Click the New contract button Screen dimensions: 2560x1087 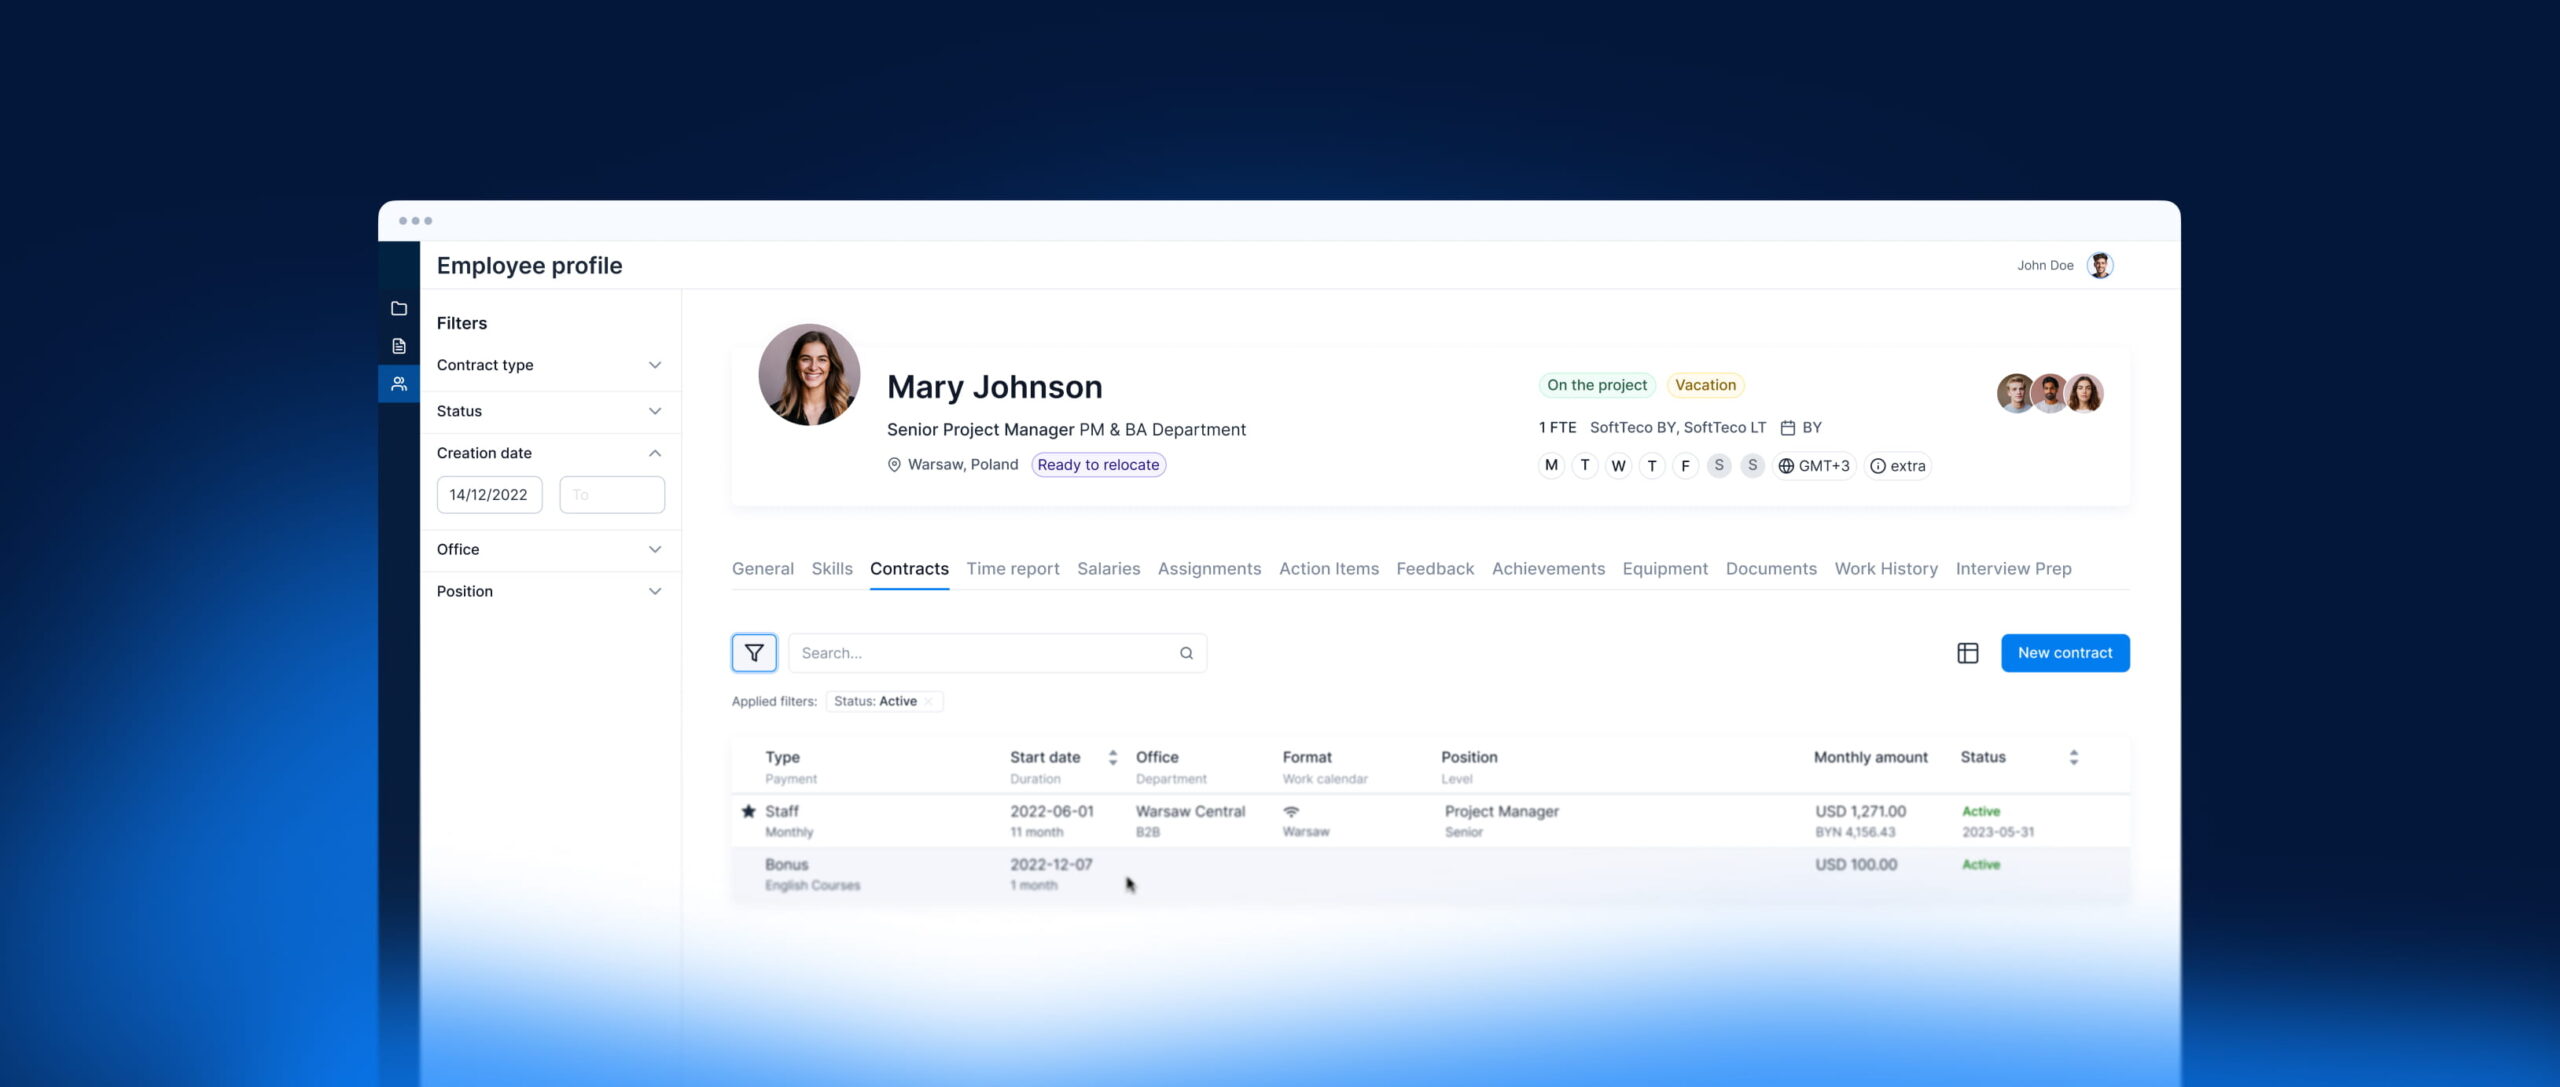pos(2065,653)
